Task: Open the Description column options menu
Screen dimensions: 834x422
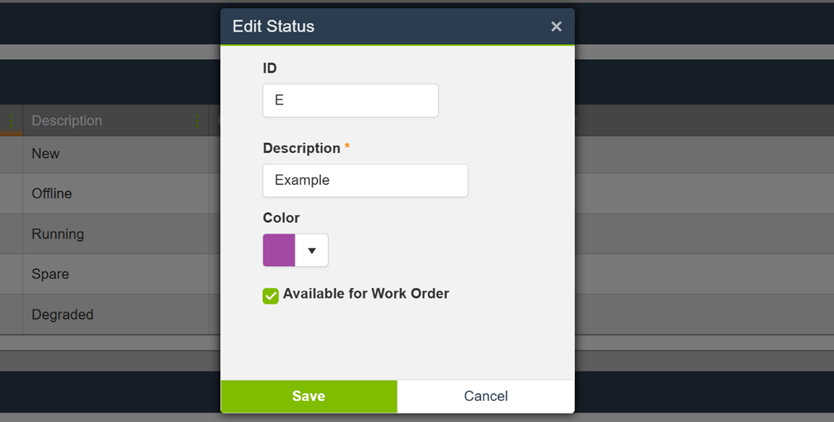Action: (197, 121)
